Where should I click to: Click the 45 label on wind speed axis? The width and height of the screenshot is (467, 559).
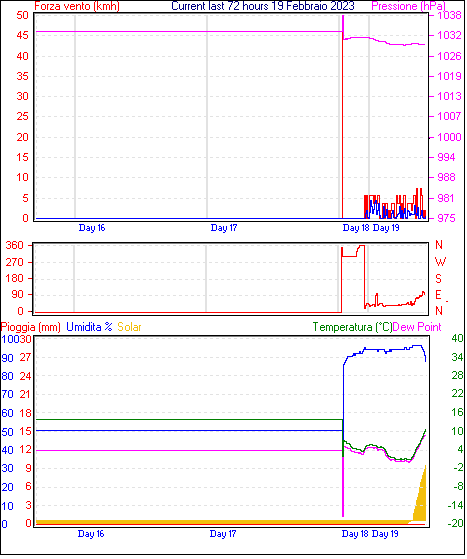click(x=22, y=35)
